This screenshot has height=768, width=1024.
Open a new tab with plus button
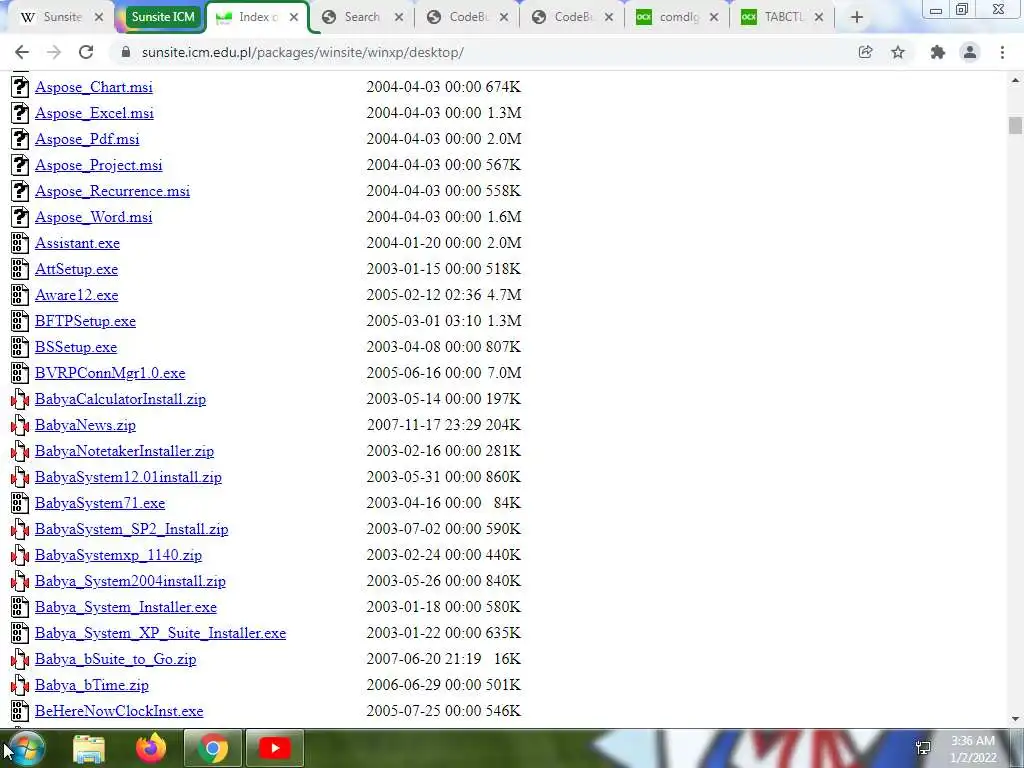857,17
